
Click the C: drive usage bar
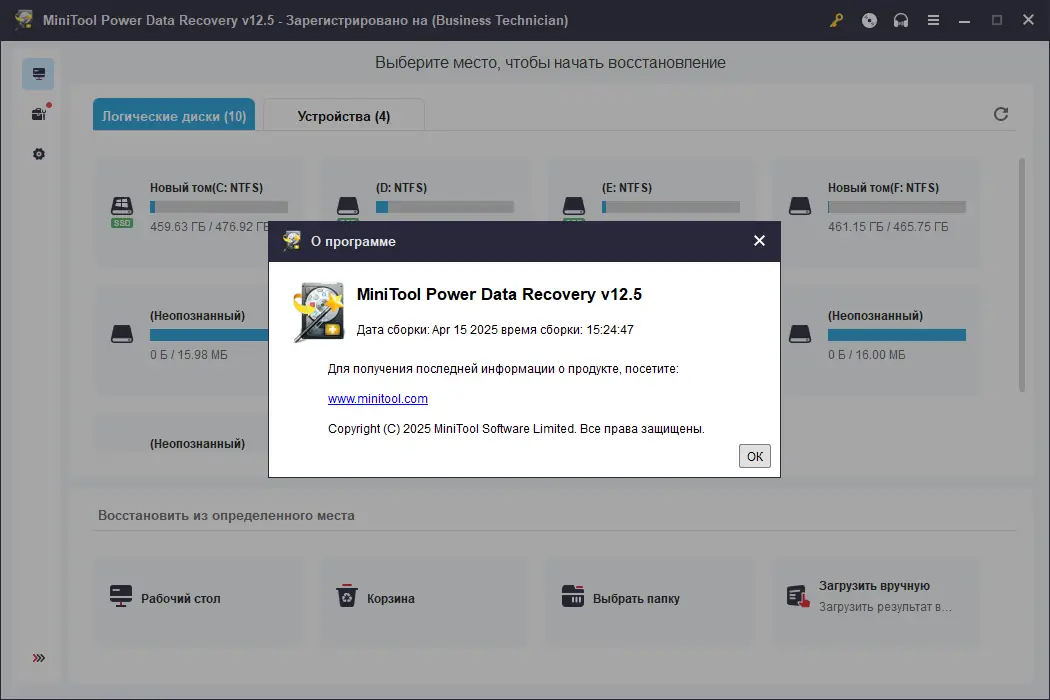pos(219,207)
